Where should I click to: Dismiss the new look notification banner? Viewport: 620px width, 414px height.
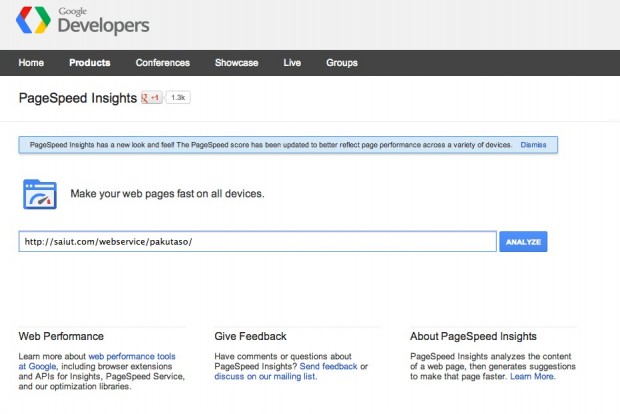[x=533, y=145]
